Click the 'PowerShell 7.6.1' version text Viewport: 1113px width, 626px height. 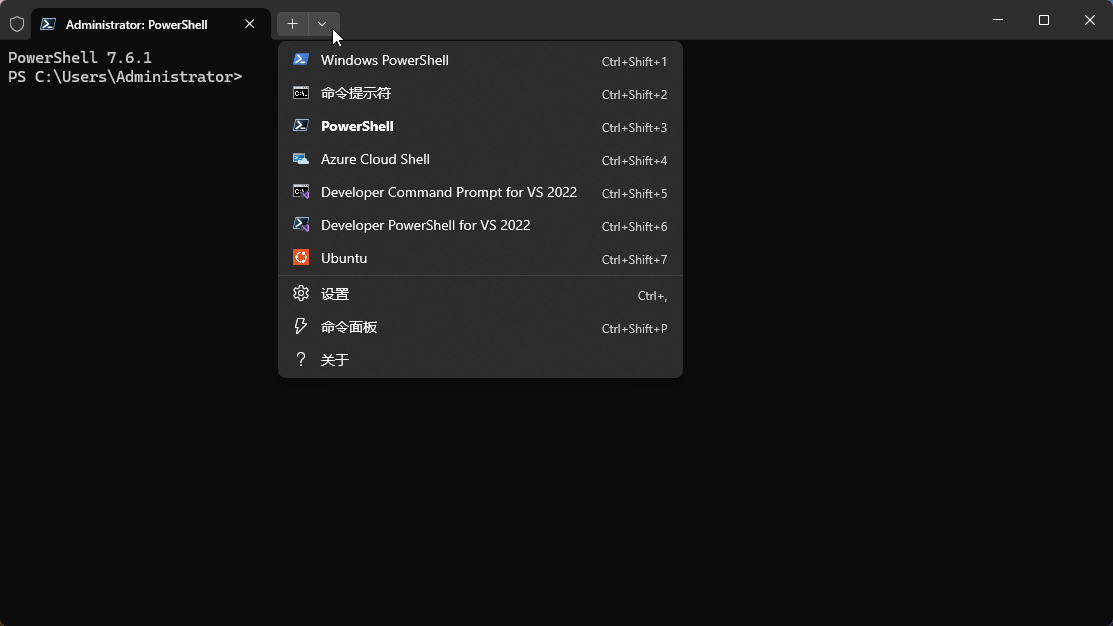click(80, 57)
